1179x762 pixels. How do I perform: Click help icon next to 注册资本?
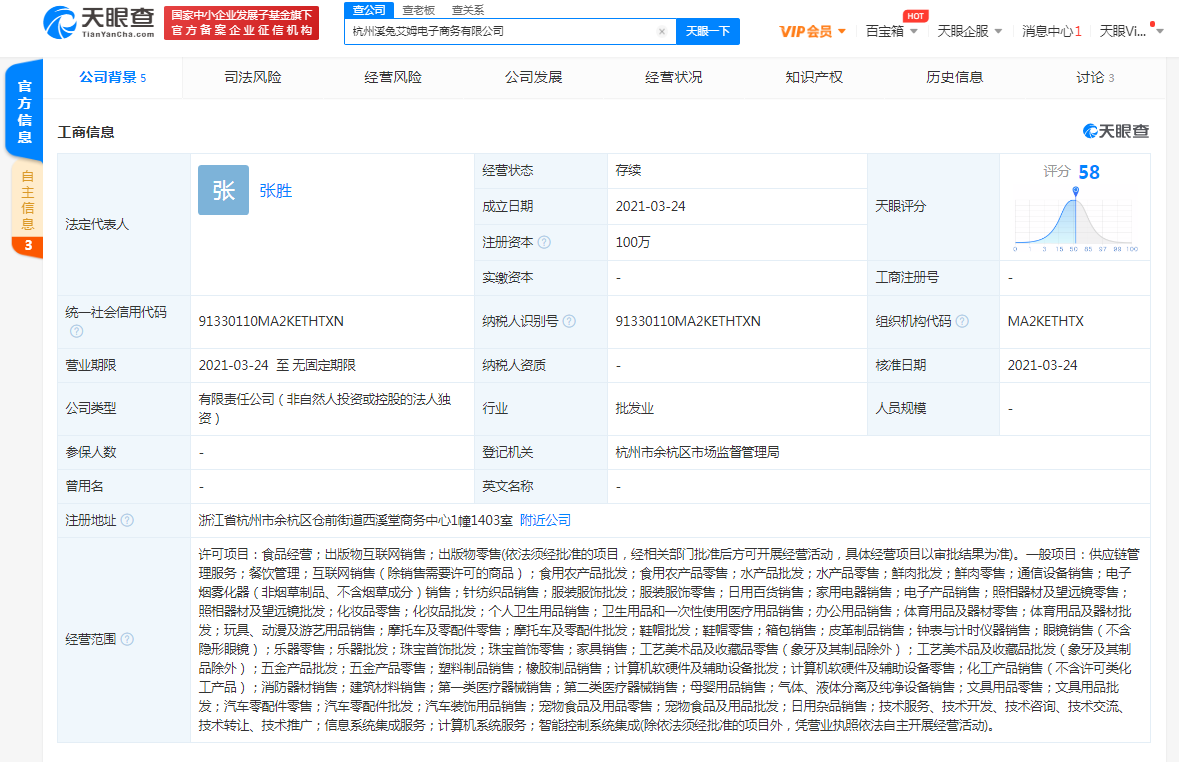click(544, 242)
